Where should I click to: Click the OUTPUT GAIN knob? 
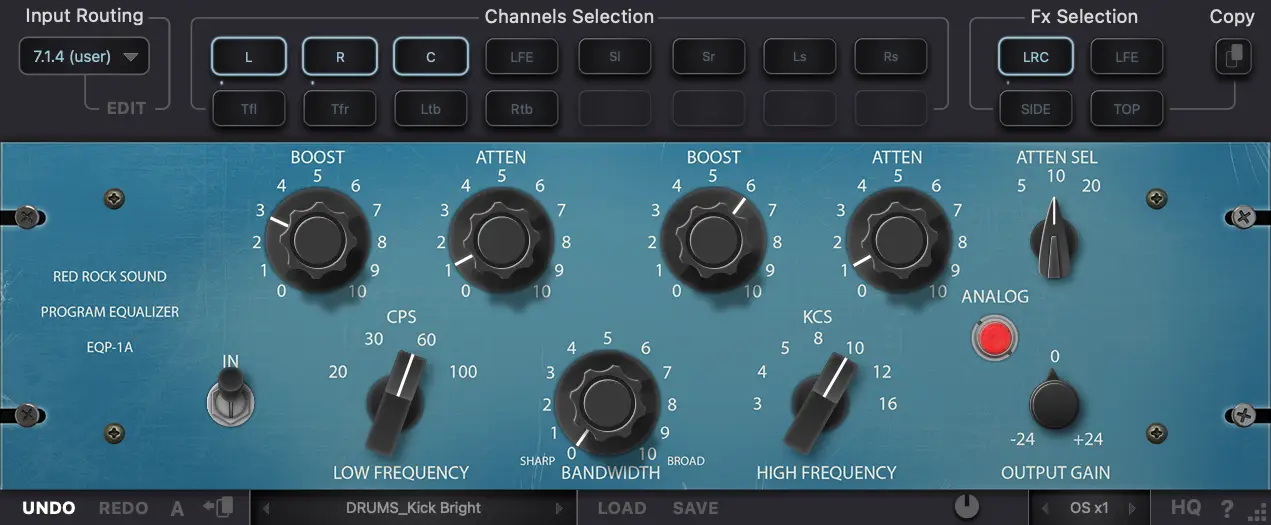(1054, 402)
